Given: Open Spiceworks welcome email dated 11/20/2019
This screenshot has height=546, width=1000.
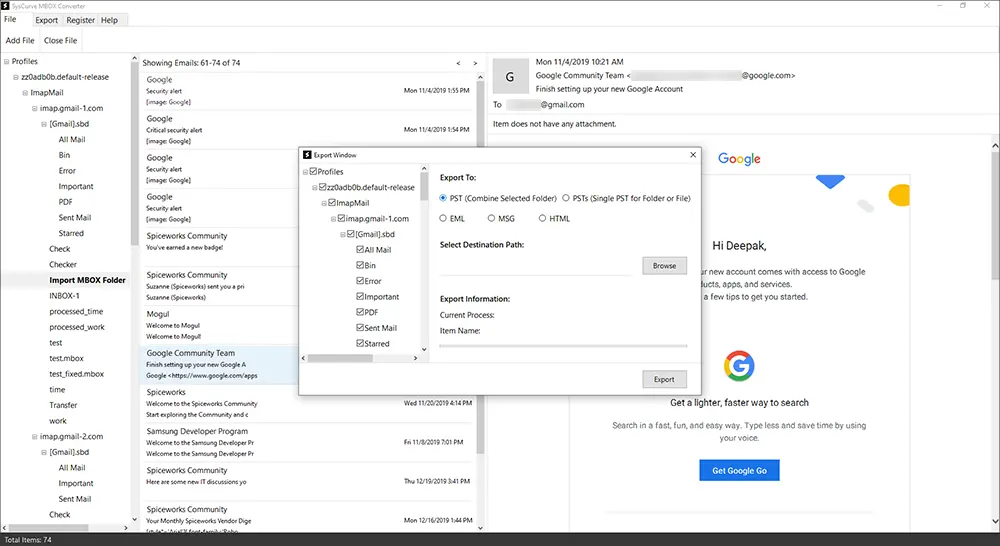Looking at the screenshot, I should (309, 403).
